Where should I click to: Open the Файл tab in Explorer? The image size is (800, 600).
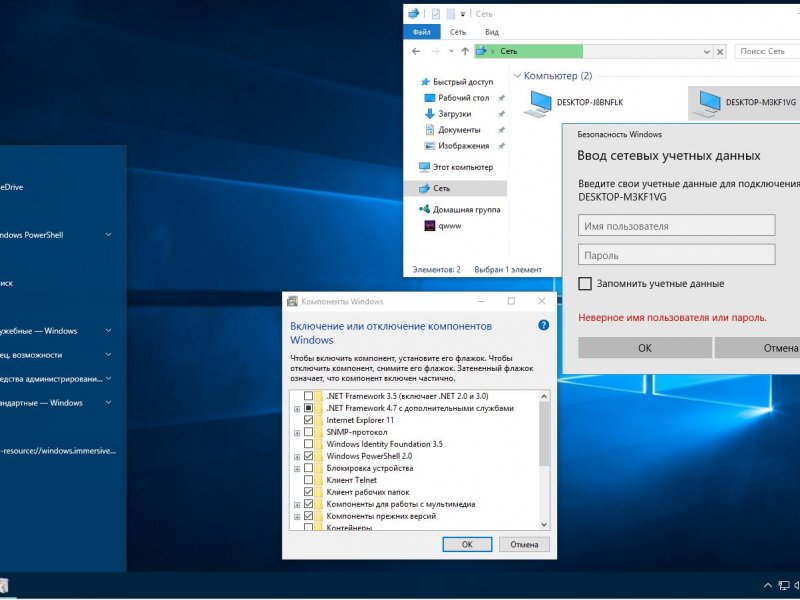point(421,32)
